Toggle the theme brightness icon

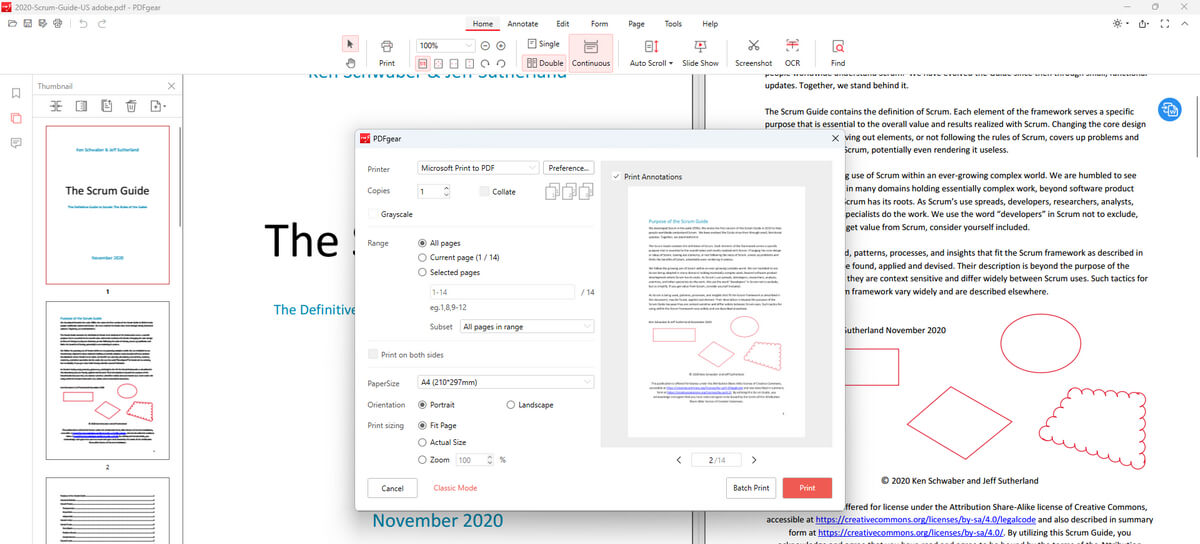[1119, 23]
